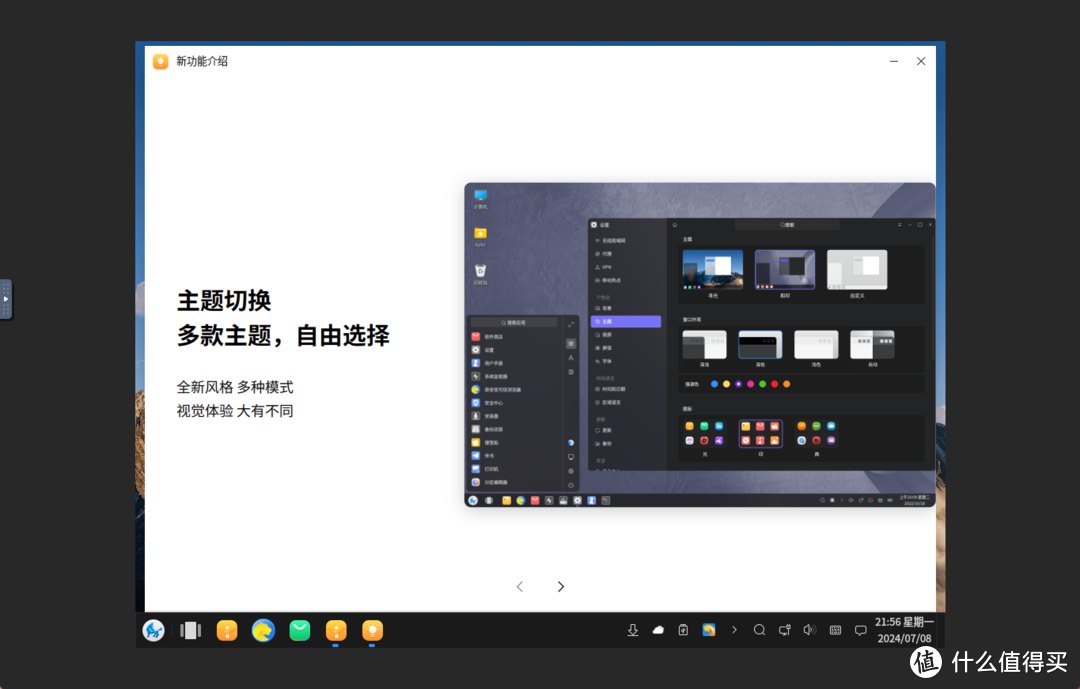Open the launcher from the taskbar
The height and width of the screenshot is (689, 1080).
[153, 630]
